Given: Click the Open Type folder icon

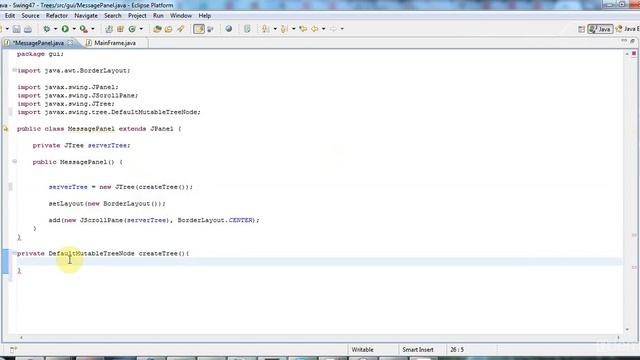Looking at the screenshot, I should click(x=157, y=29).
